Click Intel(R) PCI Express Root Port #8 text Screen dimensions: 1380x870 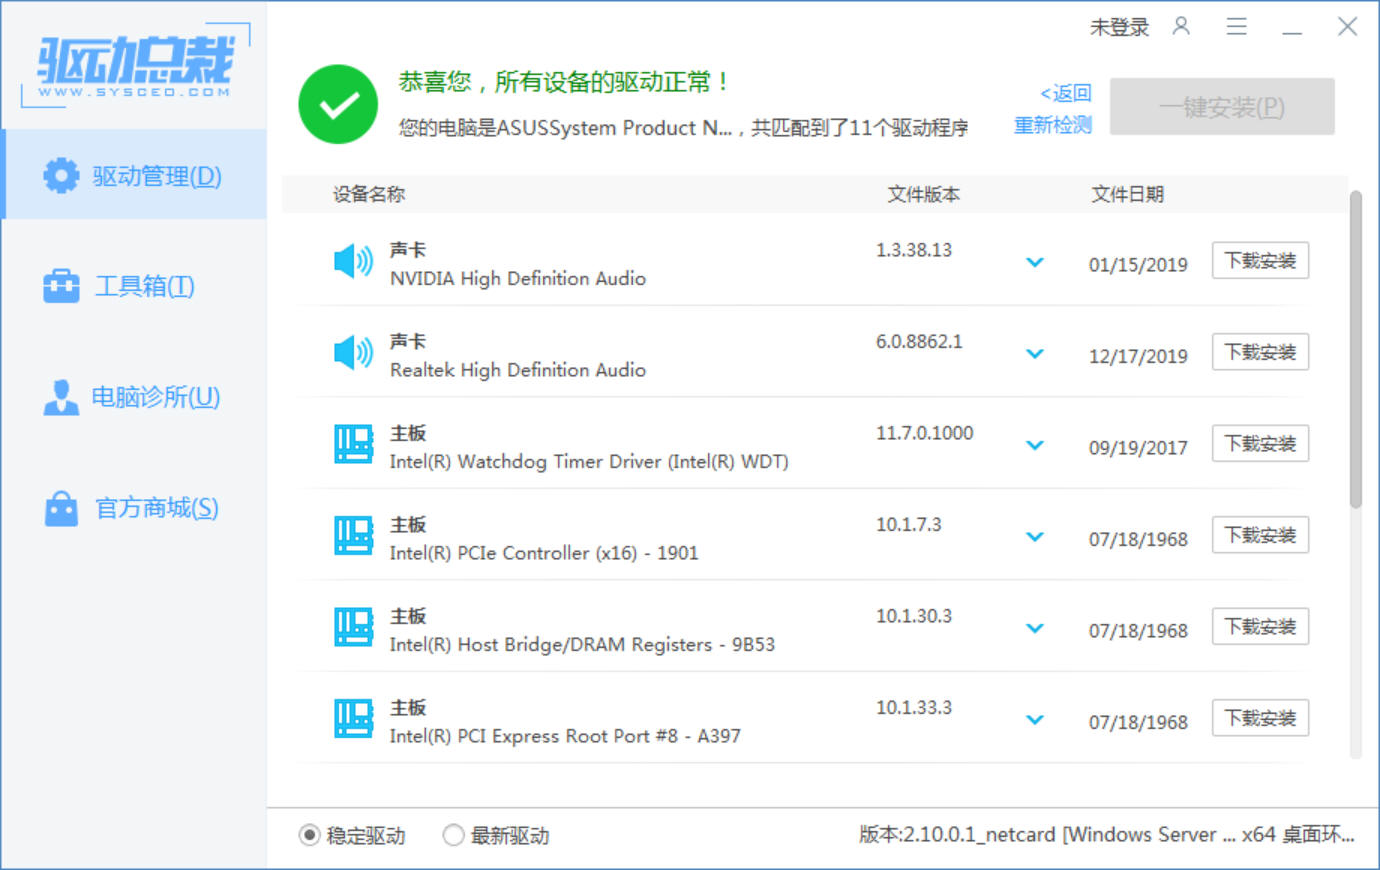pyautogui.click(x=565, y=736)
